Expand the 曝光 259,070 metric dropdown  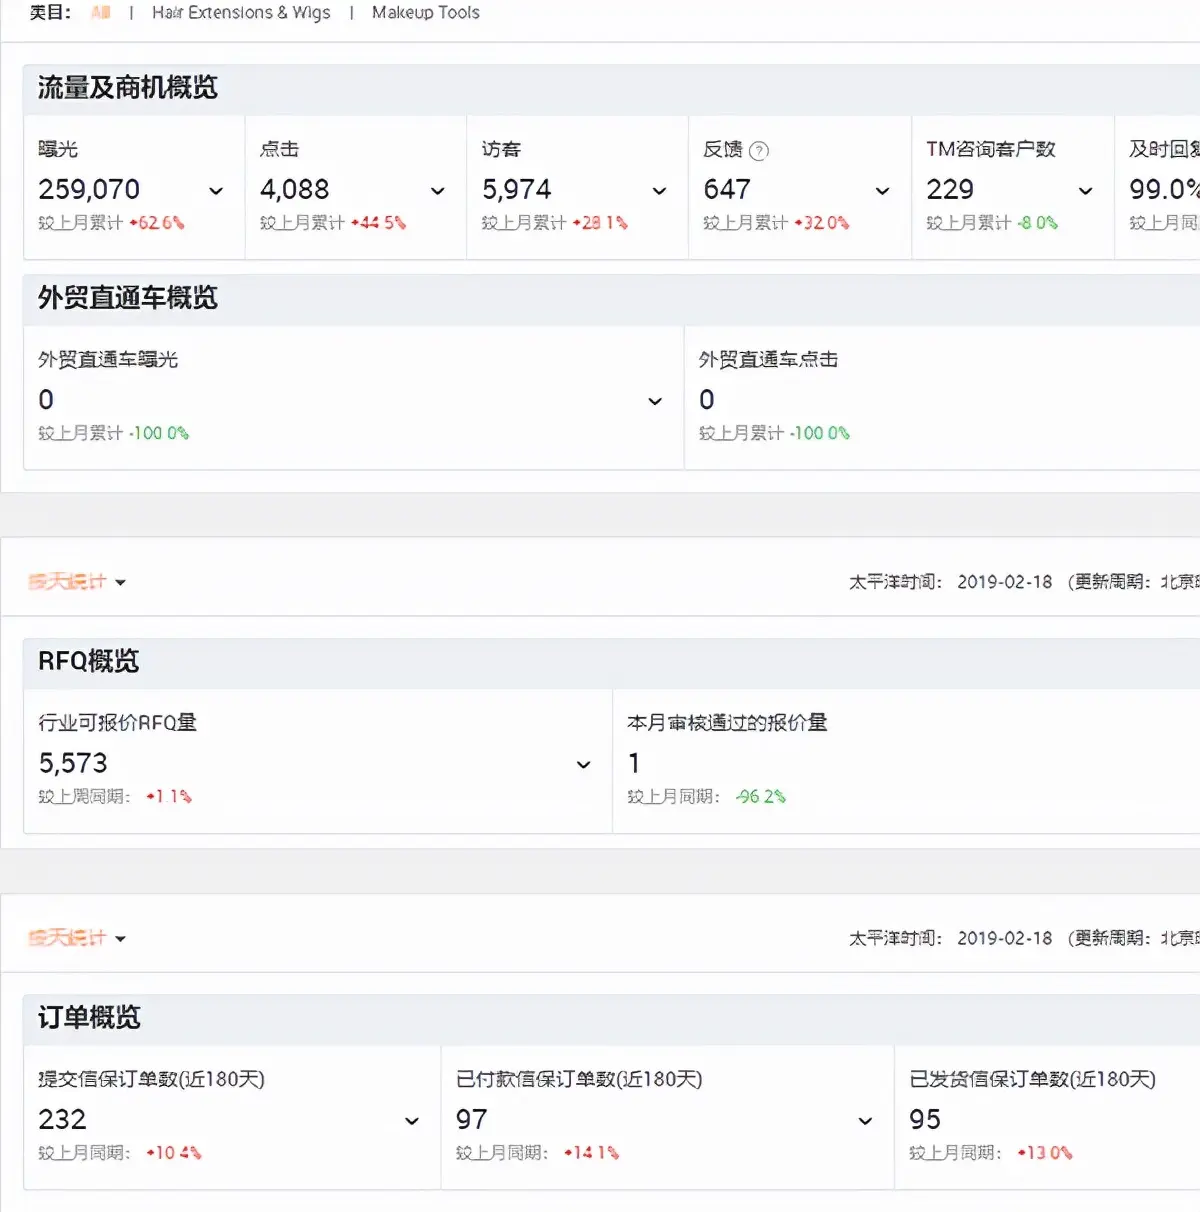[x=217, y=191]
